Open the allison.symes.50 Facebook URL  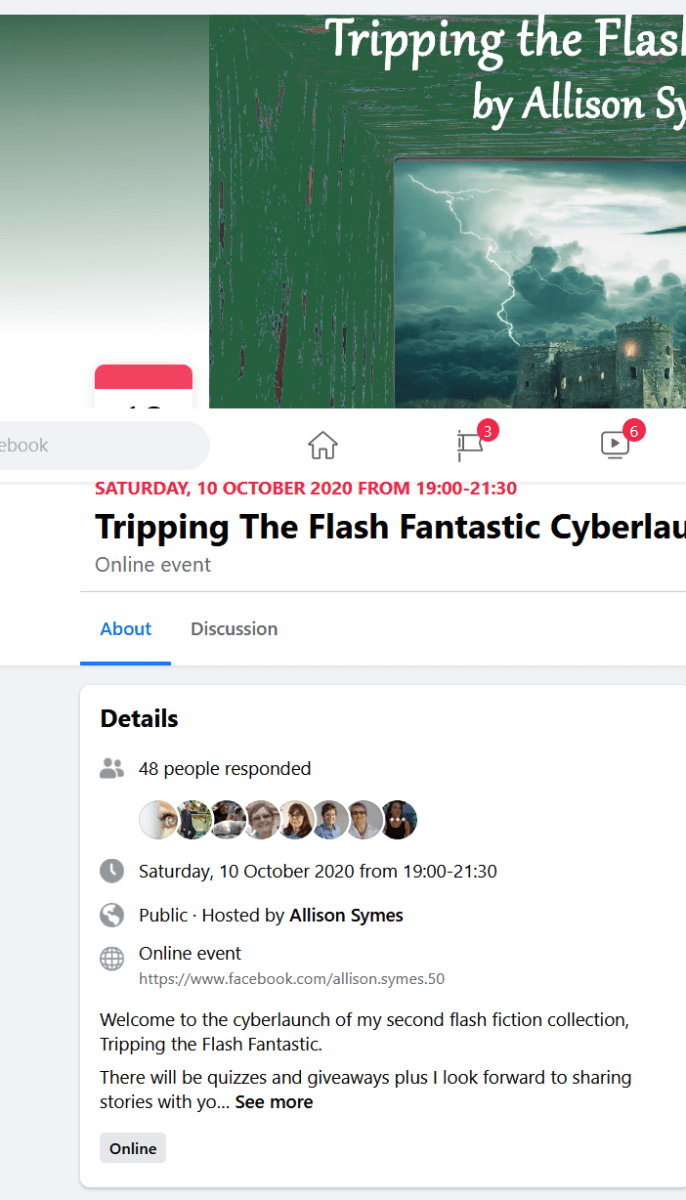(x=292, y=979)
